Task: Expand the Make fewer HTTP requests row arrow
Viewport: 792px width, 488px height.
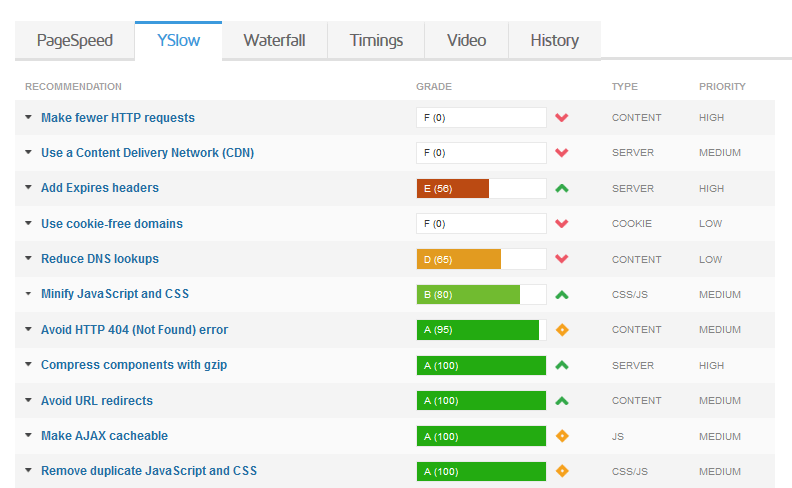Action: [28, 117]
